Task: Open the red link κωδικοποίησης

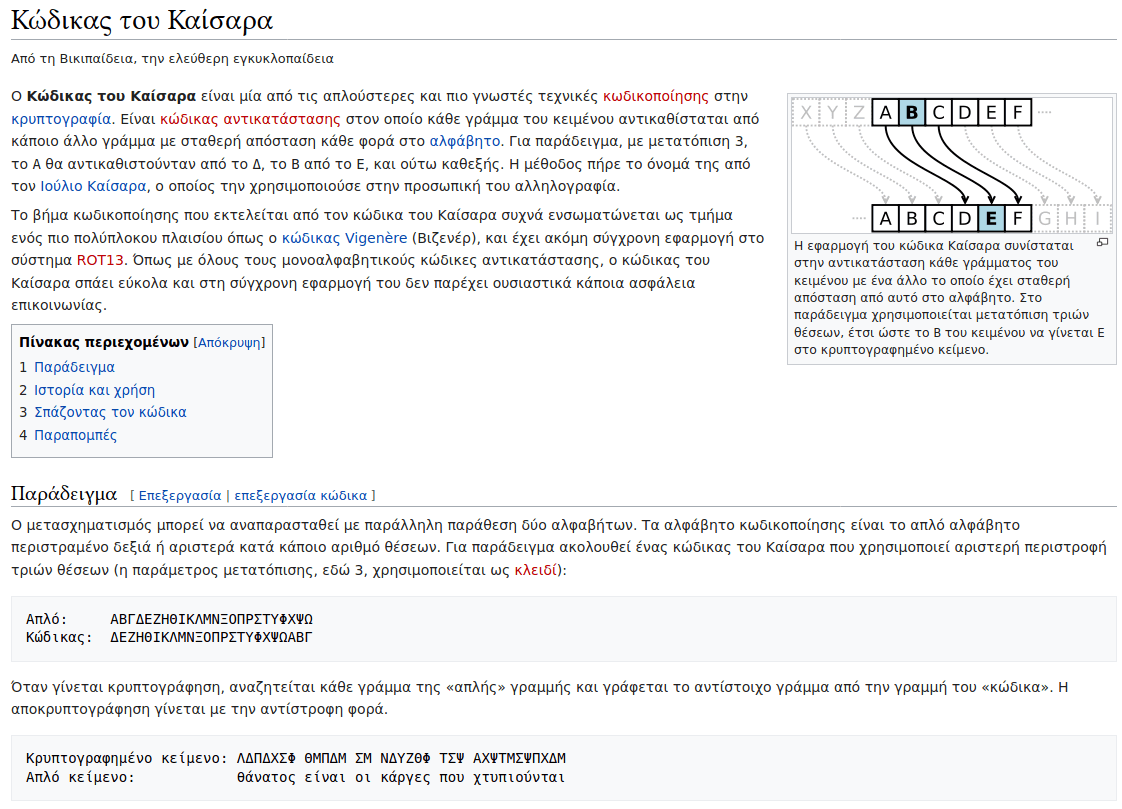Action: tap(655, 97)
